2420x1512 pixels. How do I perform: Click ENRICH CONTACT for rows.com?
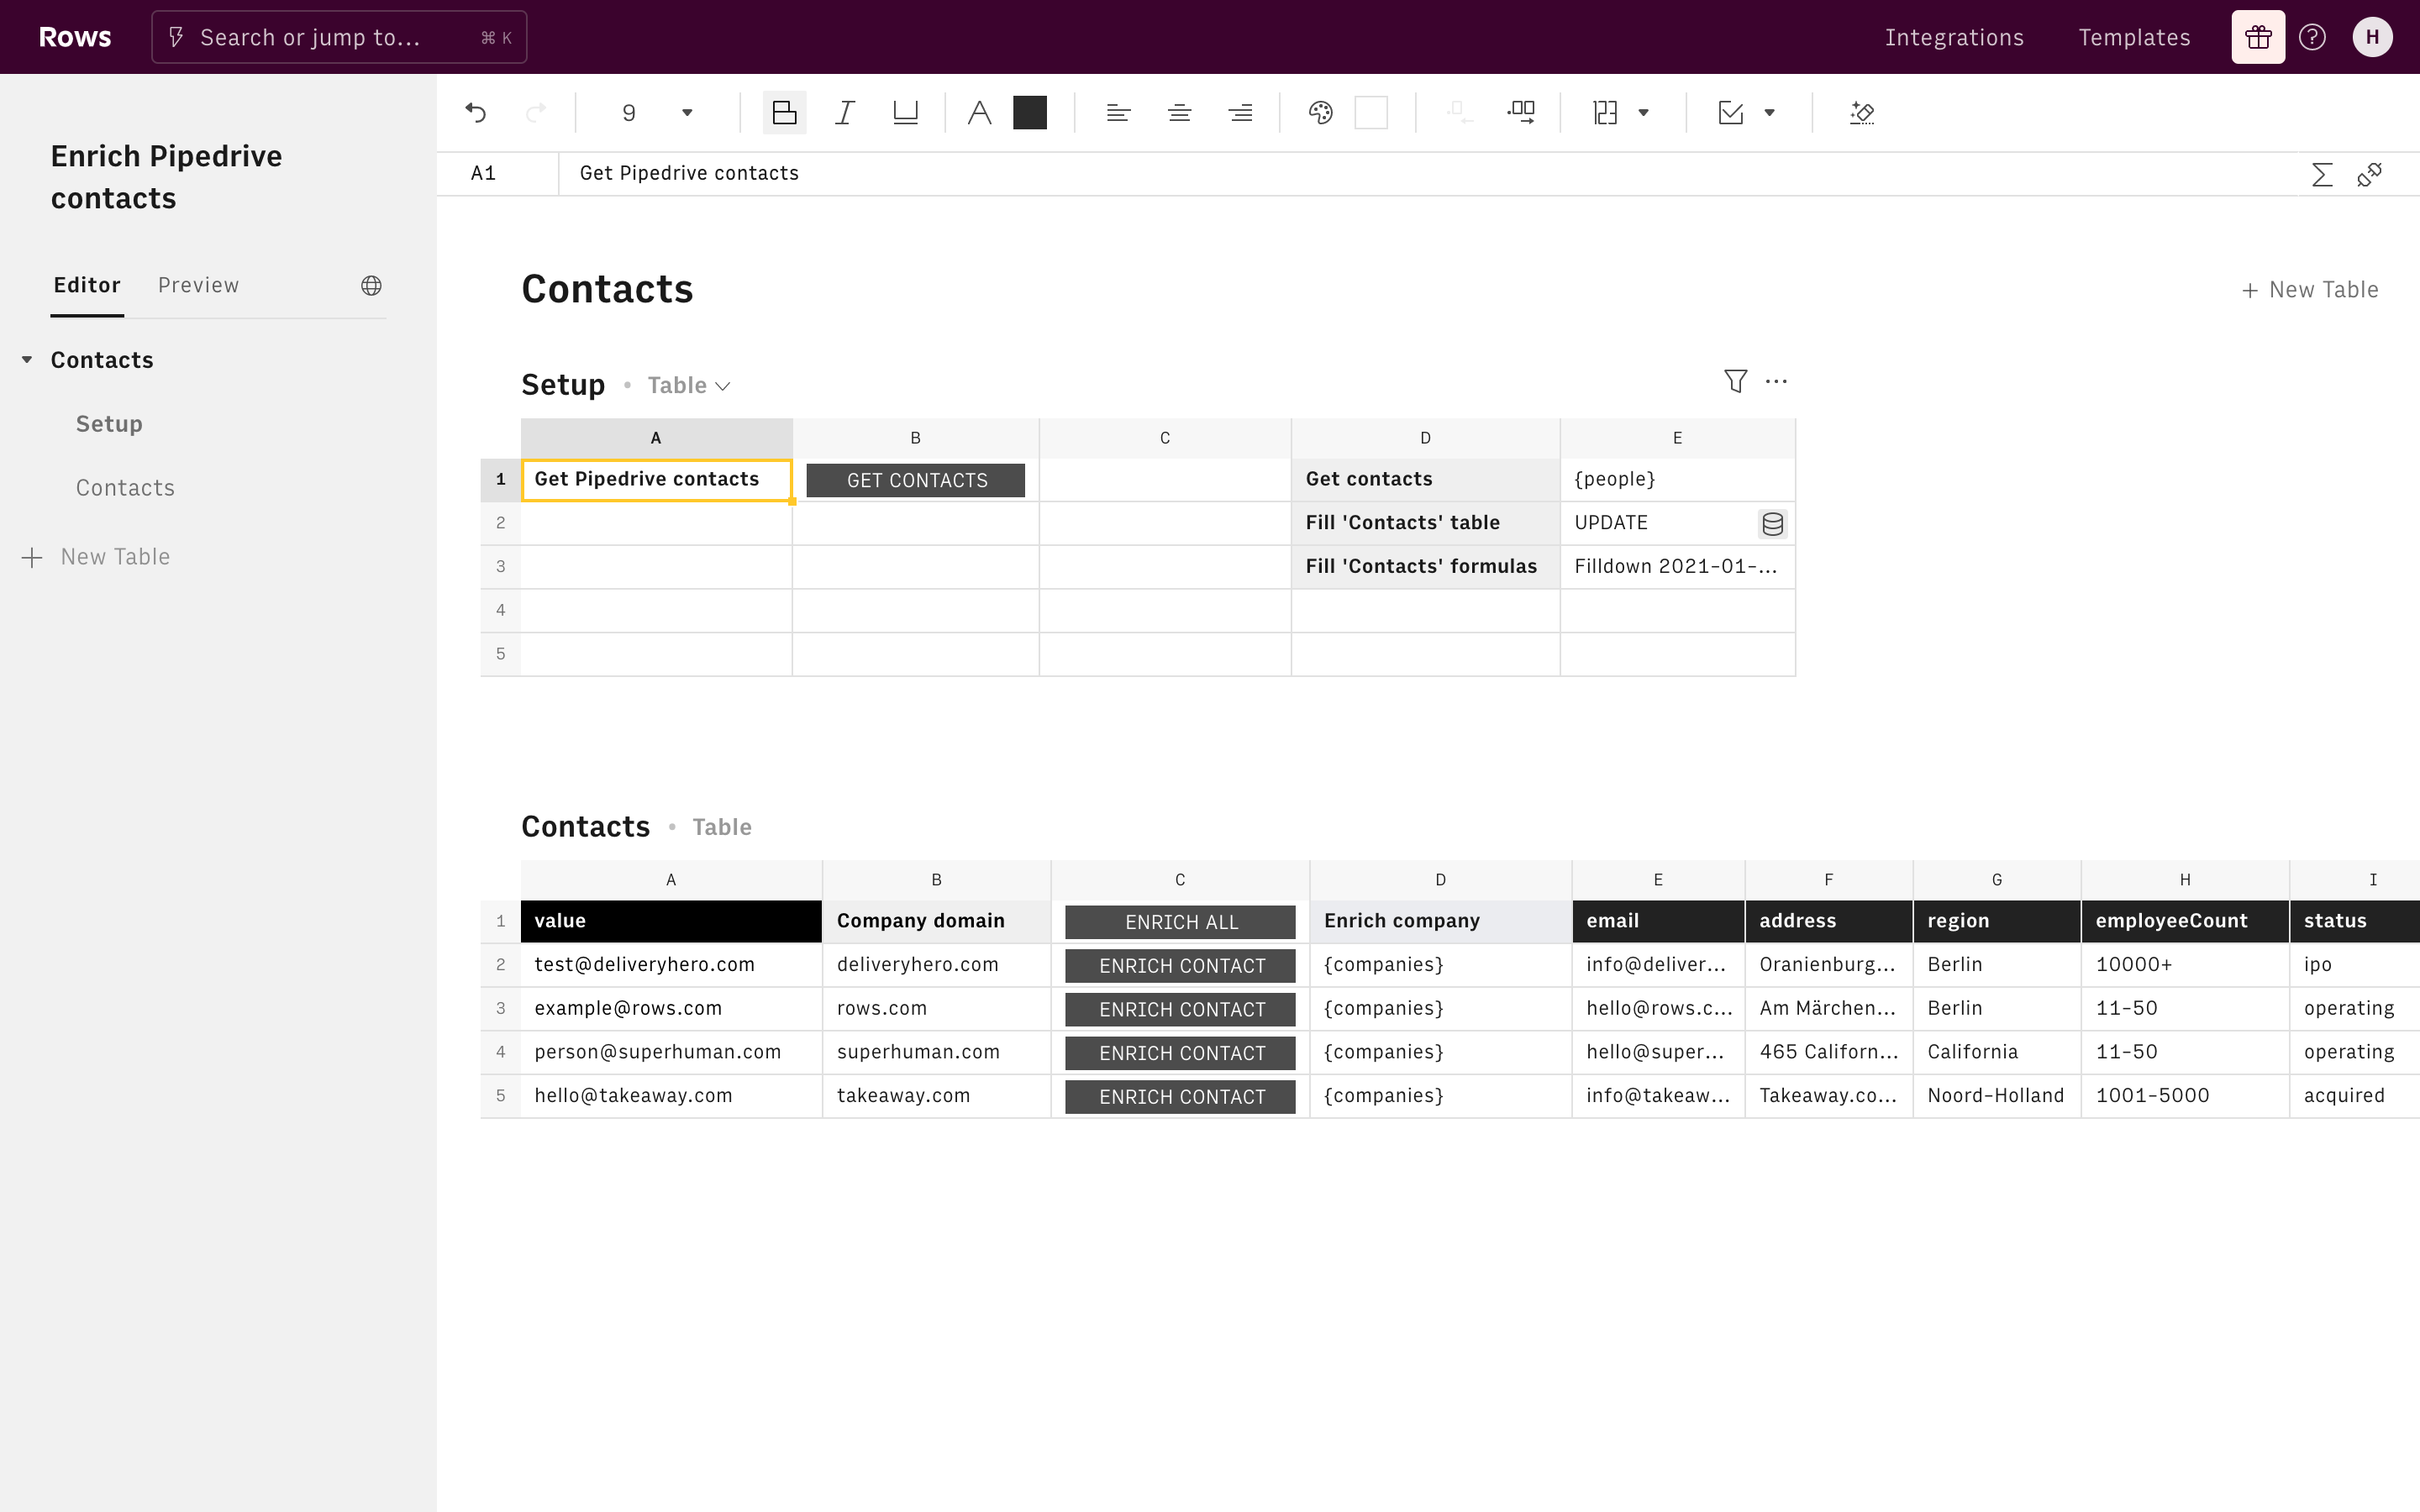[x=1180, y=1010]
